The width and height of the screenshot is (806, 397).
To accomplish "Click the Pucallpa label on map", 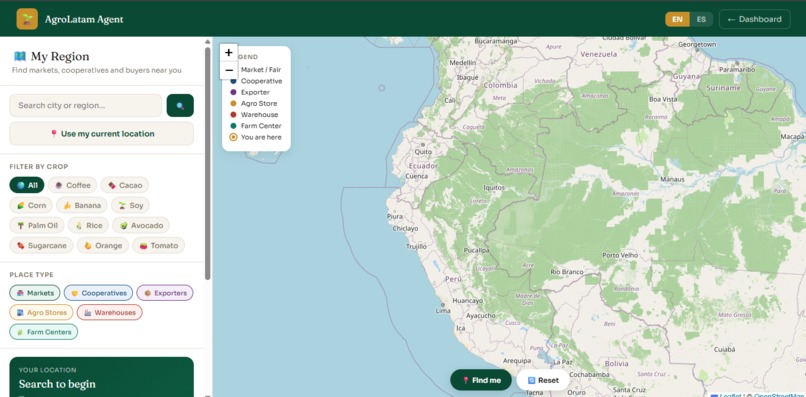I will point(477,250).
